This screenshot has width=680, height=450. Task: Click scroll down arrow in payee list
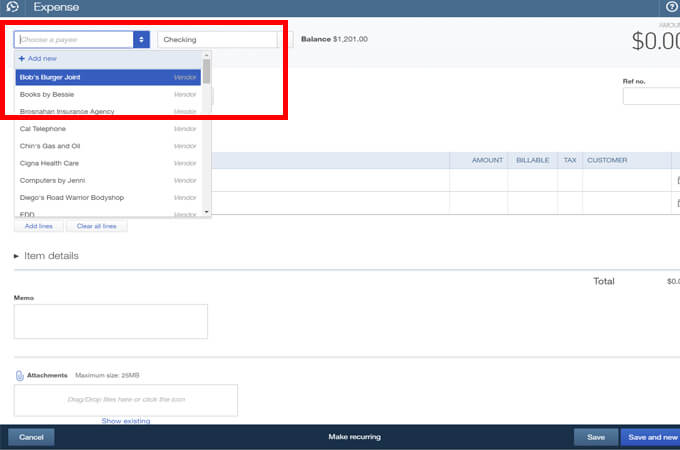(206, 212)
